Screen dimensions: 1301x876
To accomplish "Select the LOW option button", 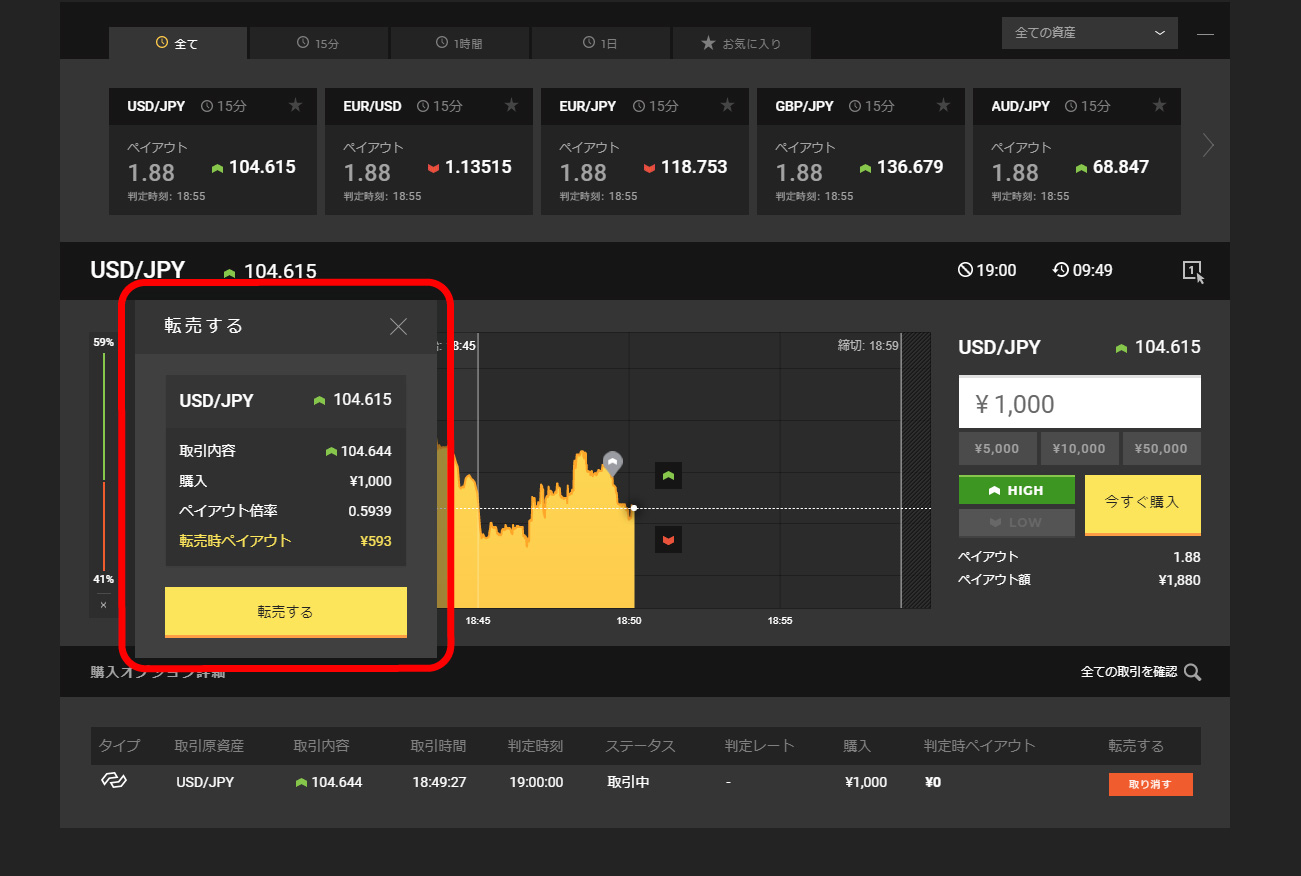I will (1017, 522).
